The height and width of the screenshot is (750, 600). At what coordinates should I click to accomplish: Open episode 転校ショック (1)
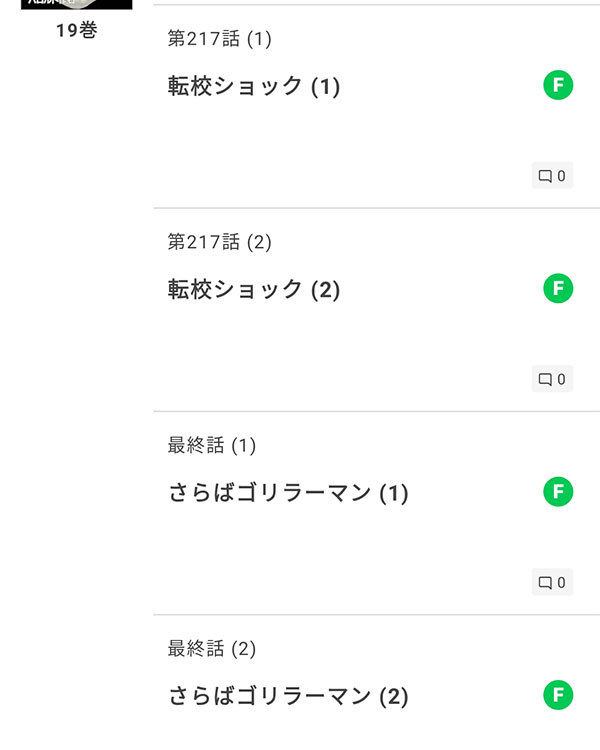pos(254,87)
